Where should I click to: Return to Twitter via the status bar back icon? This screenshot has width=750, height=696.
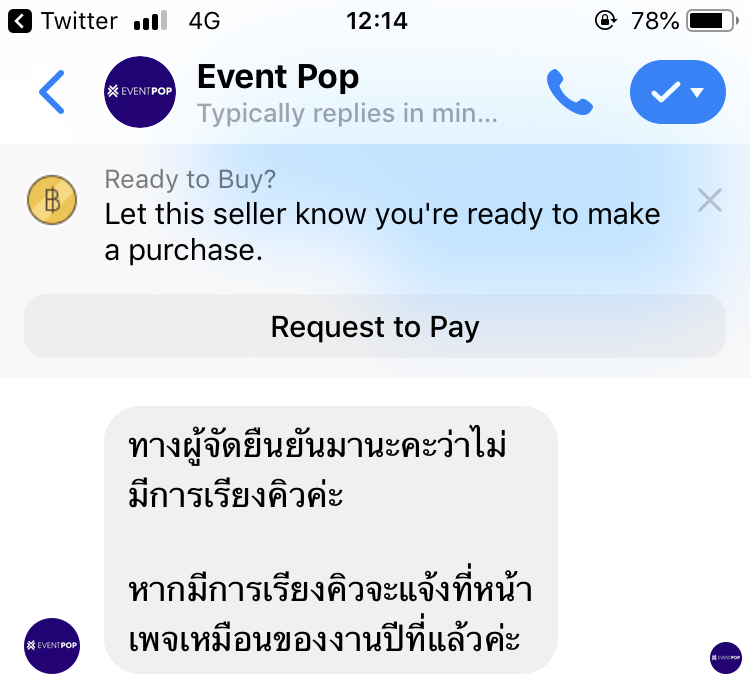[20, 21]
